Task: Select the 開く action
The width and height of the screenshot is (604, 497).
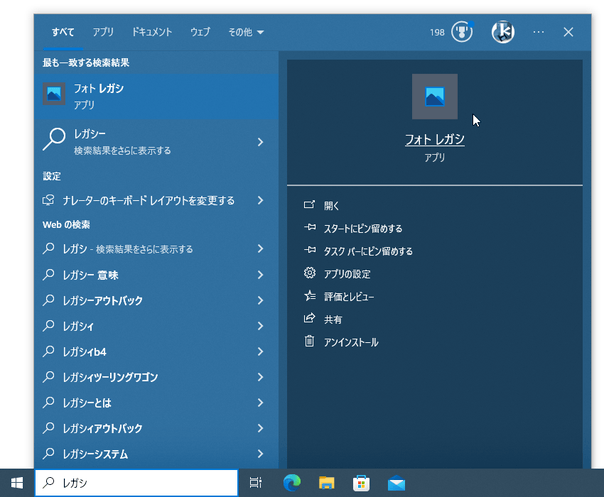Action: tap(331, 206)
